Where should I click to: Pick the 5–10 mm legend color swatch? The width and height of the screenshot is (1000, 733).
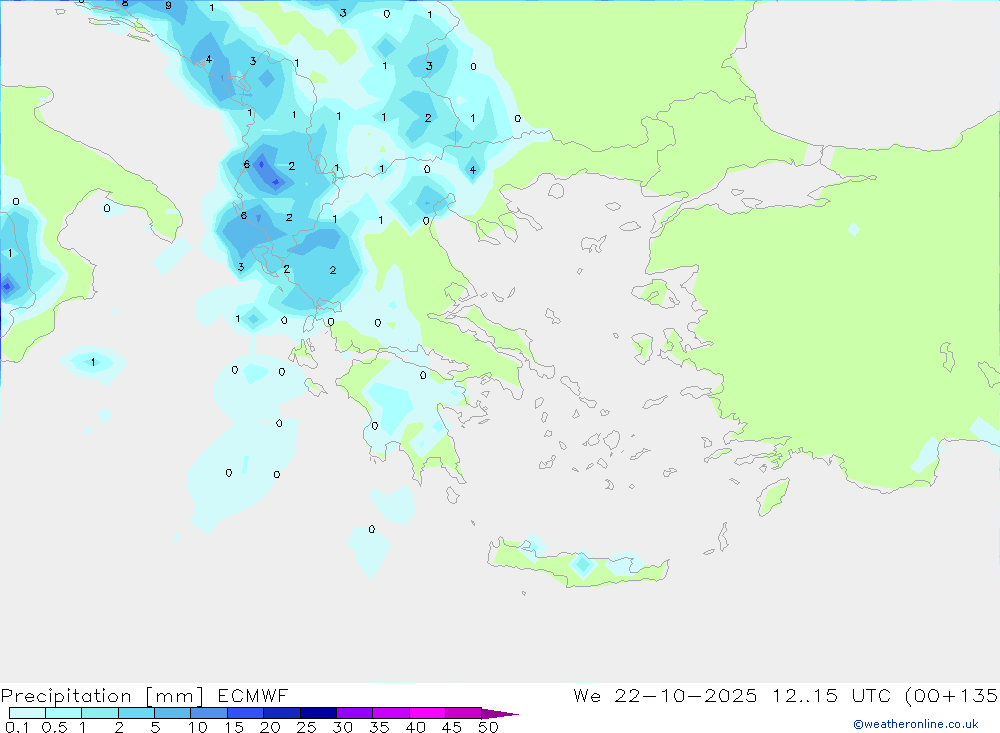tap(173, 713)
